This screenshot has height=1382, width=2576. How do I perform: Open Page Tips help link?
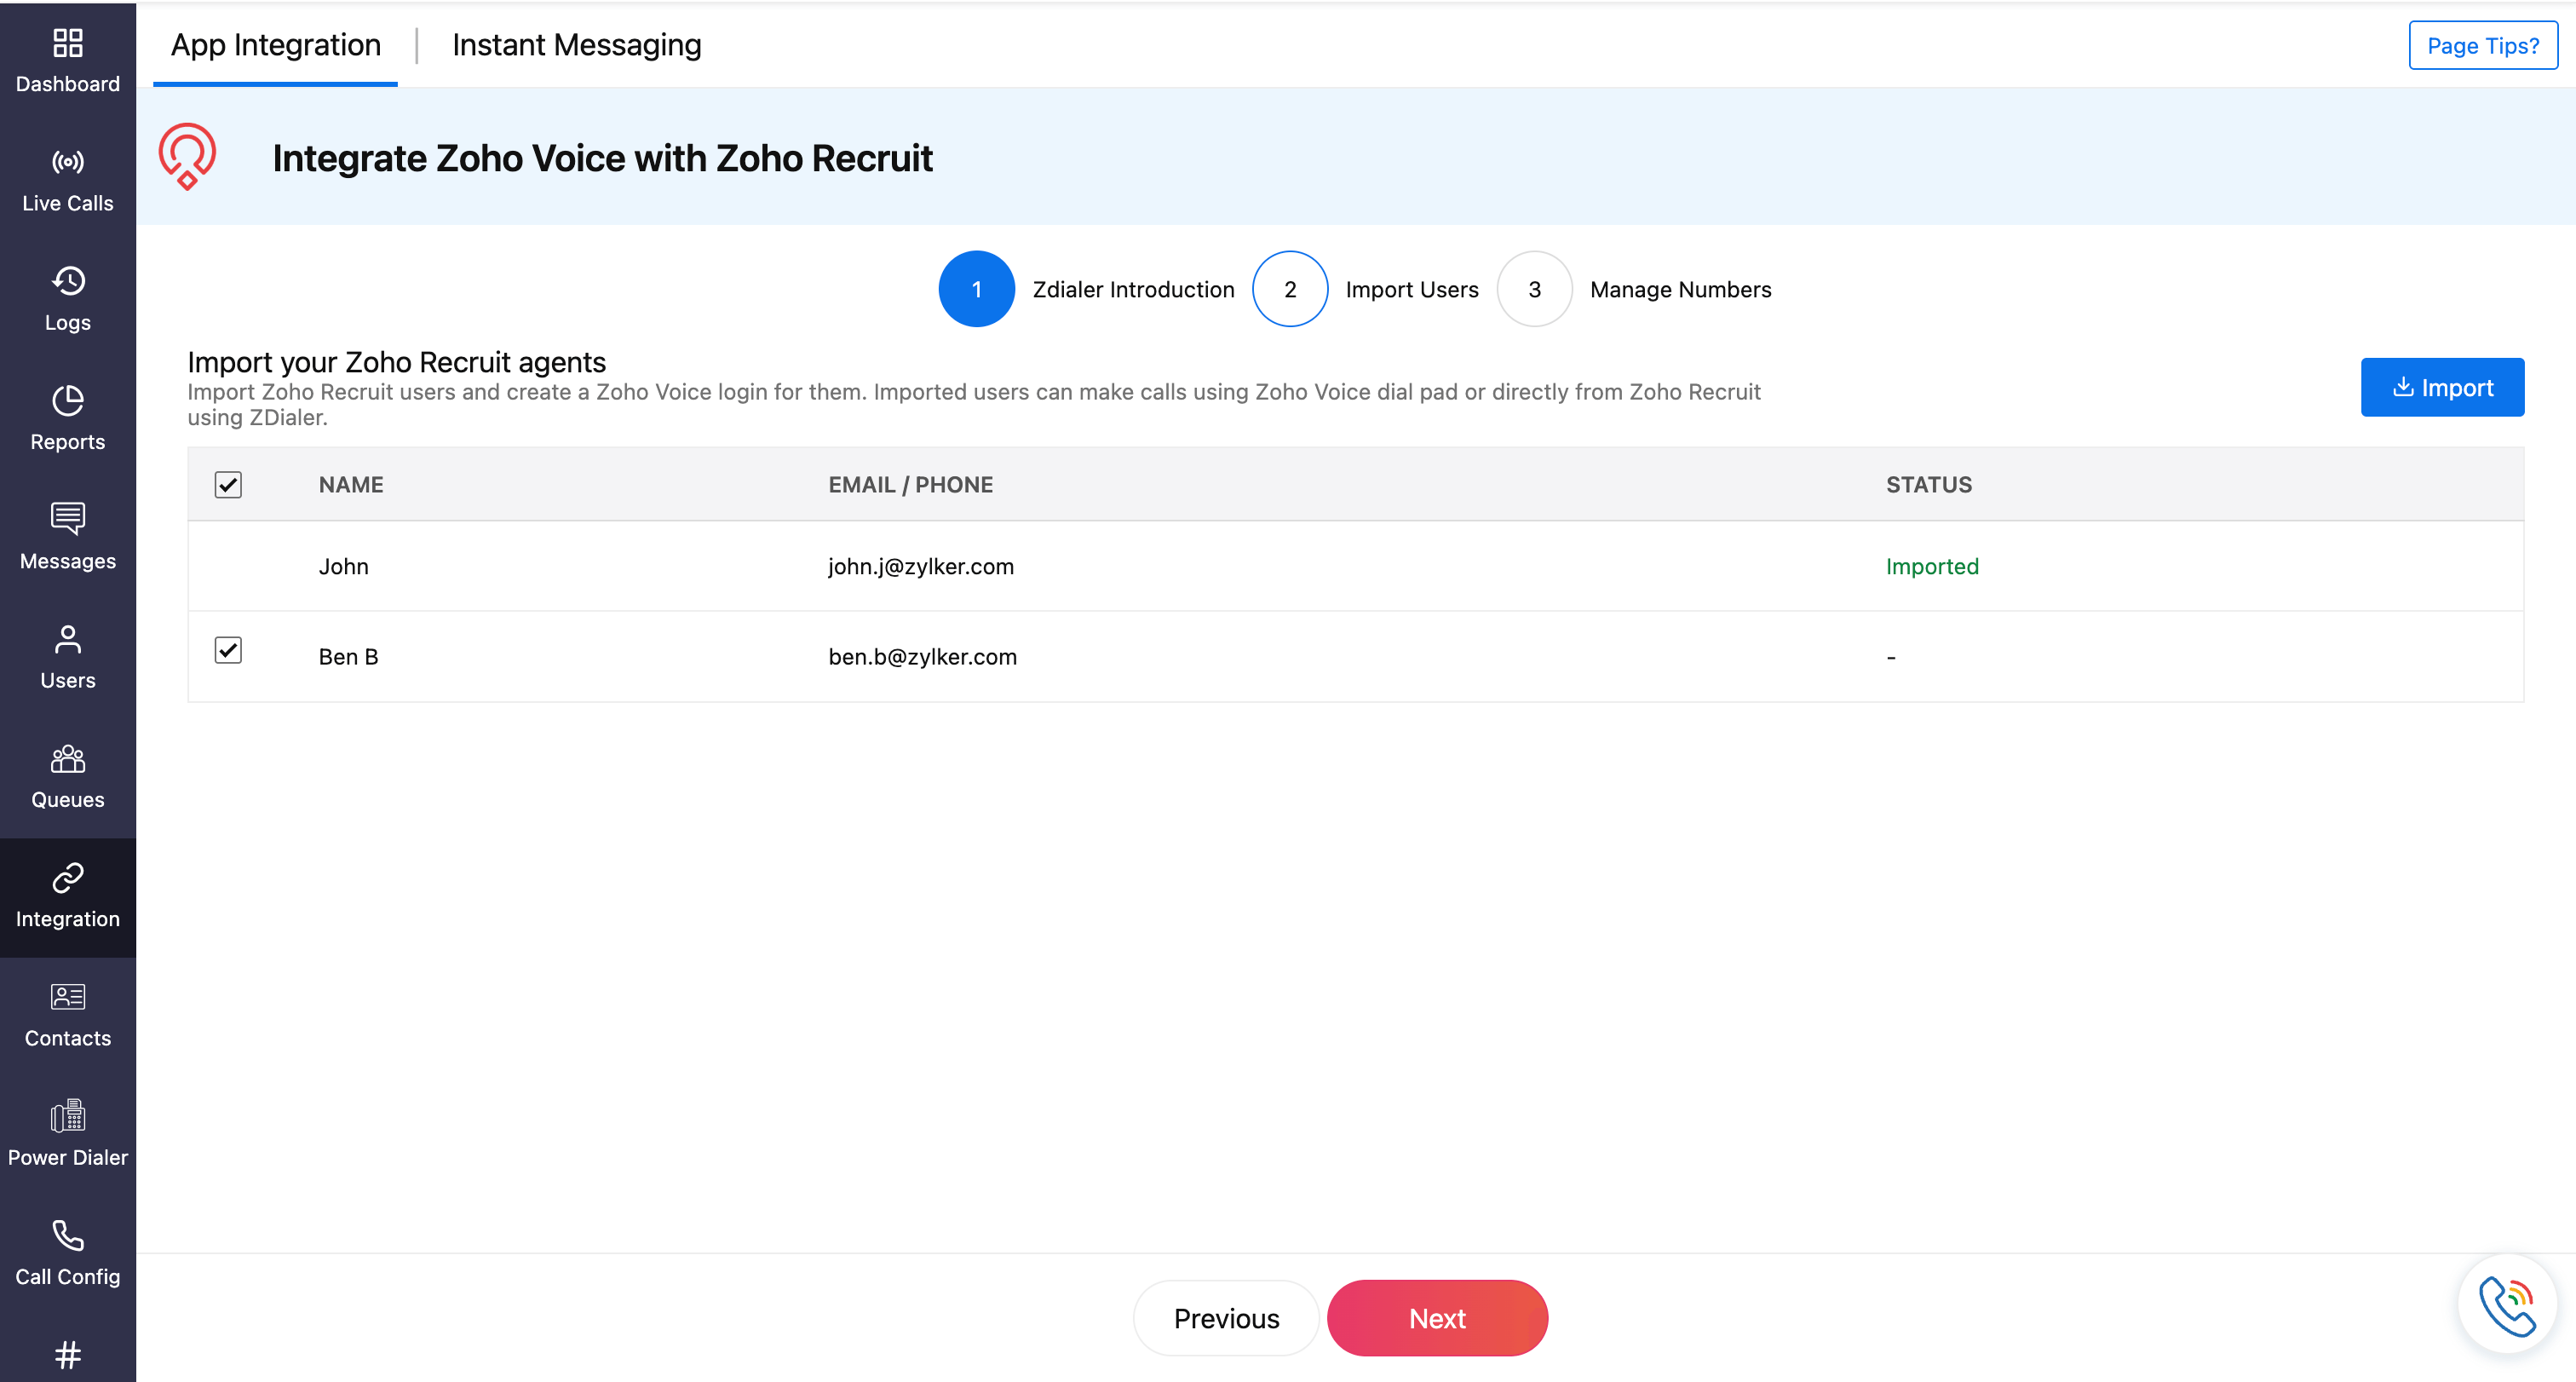[x=2482, y=45]
